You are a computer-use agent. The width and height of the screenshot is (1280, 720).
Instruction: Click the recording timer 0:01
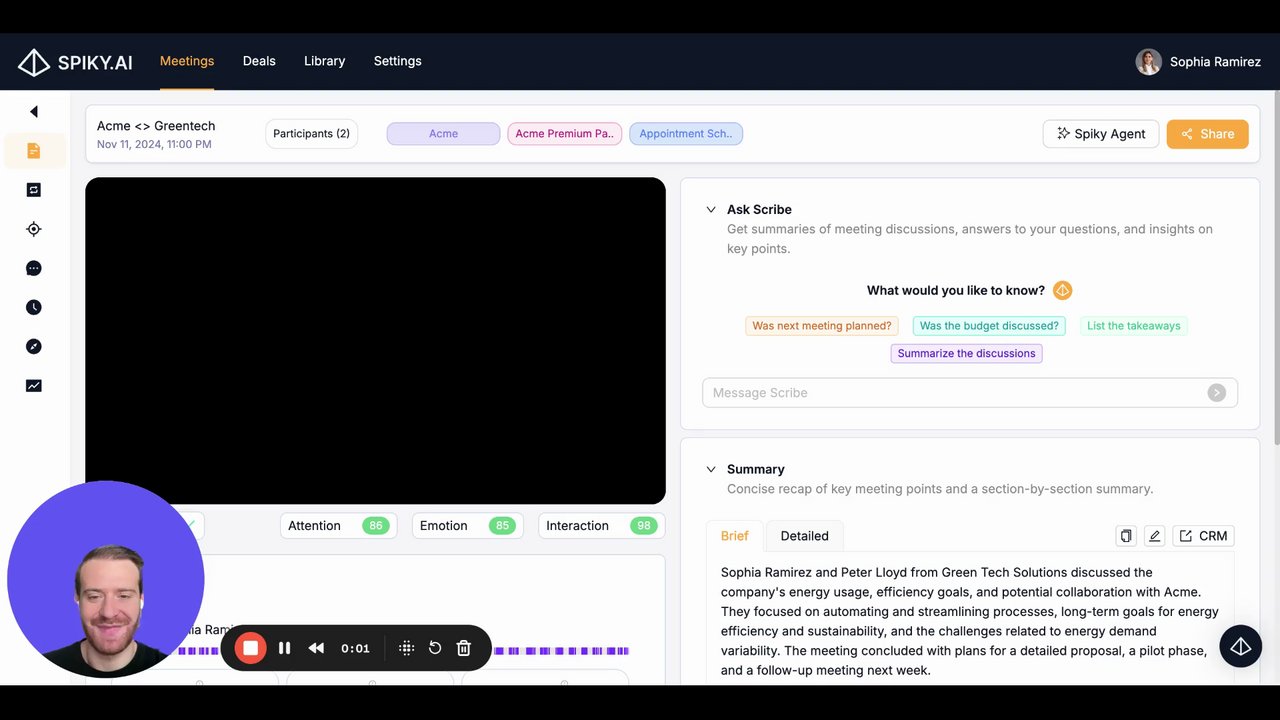355,648
